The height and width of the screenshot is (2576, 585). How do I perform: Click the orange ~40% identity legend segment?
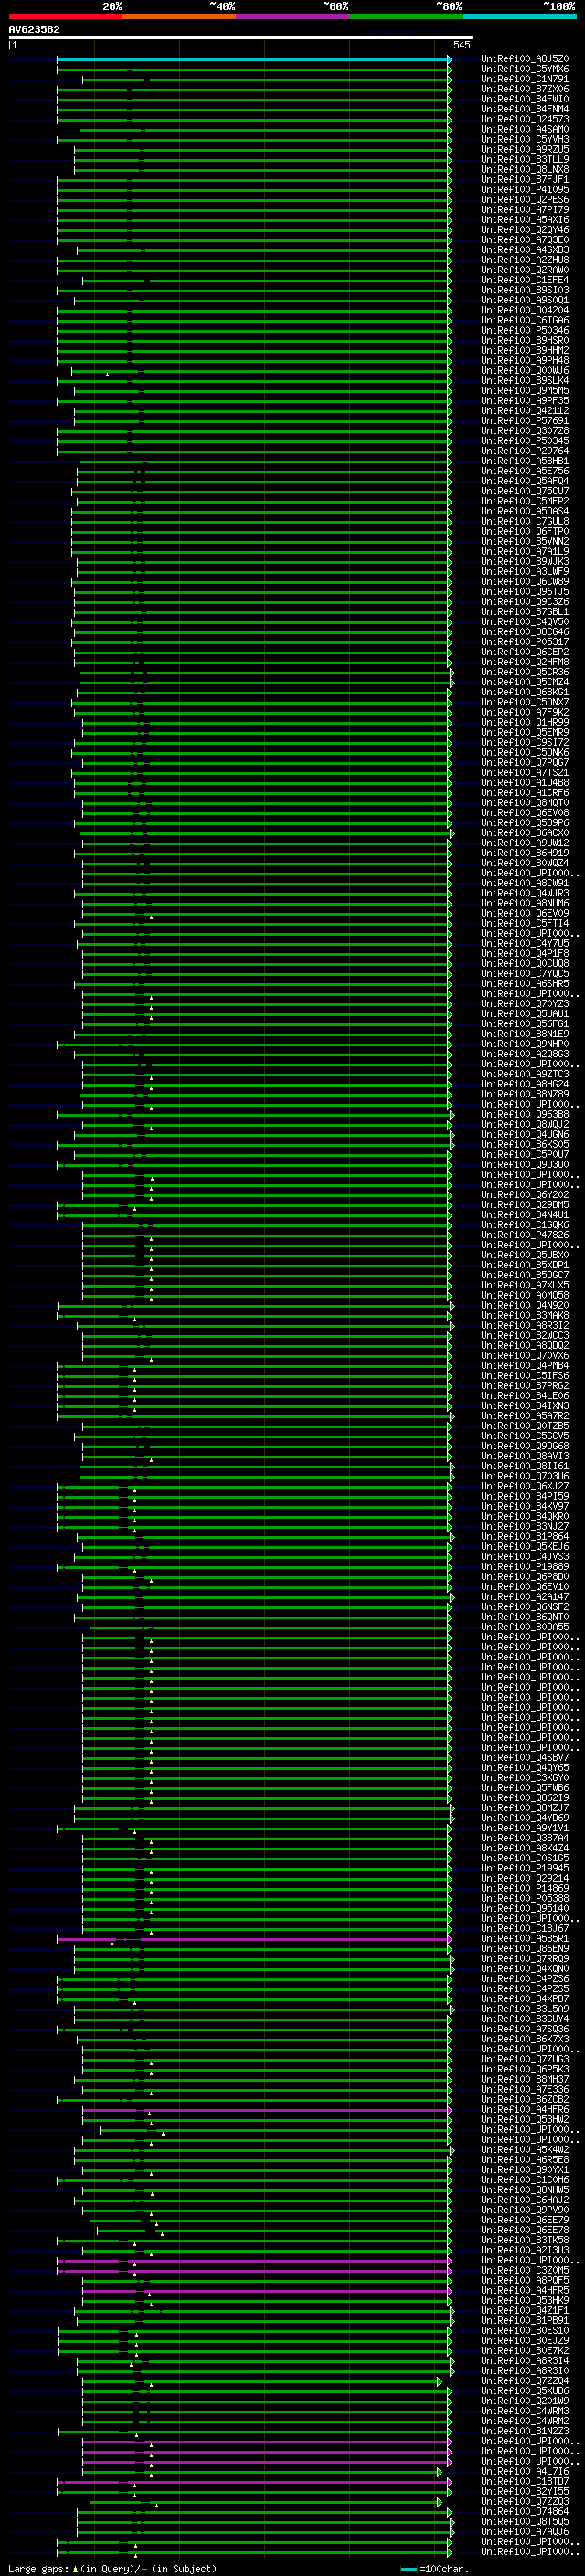click(179, 16)
